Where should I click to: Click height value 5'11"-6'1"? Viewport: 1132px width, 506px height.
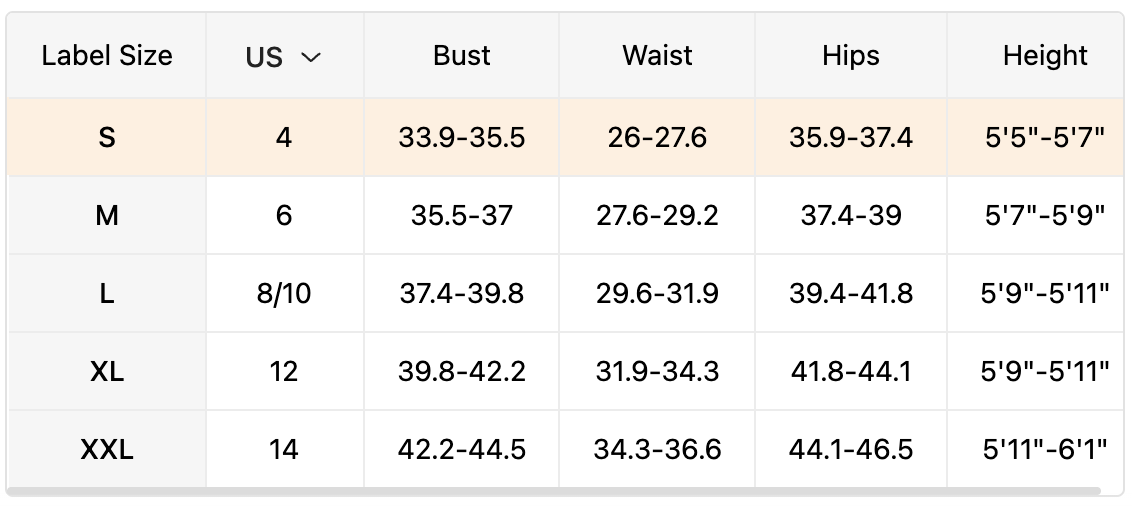[1045, 449]
